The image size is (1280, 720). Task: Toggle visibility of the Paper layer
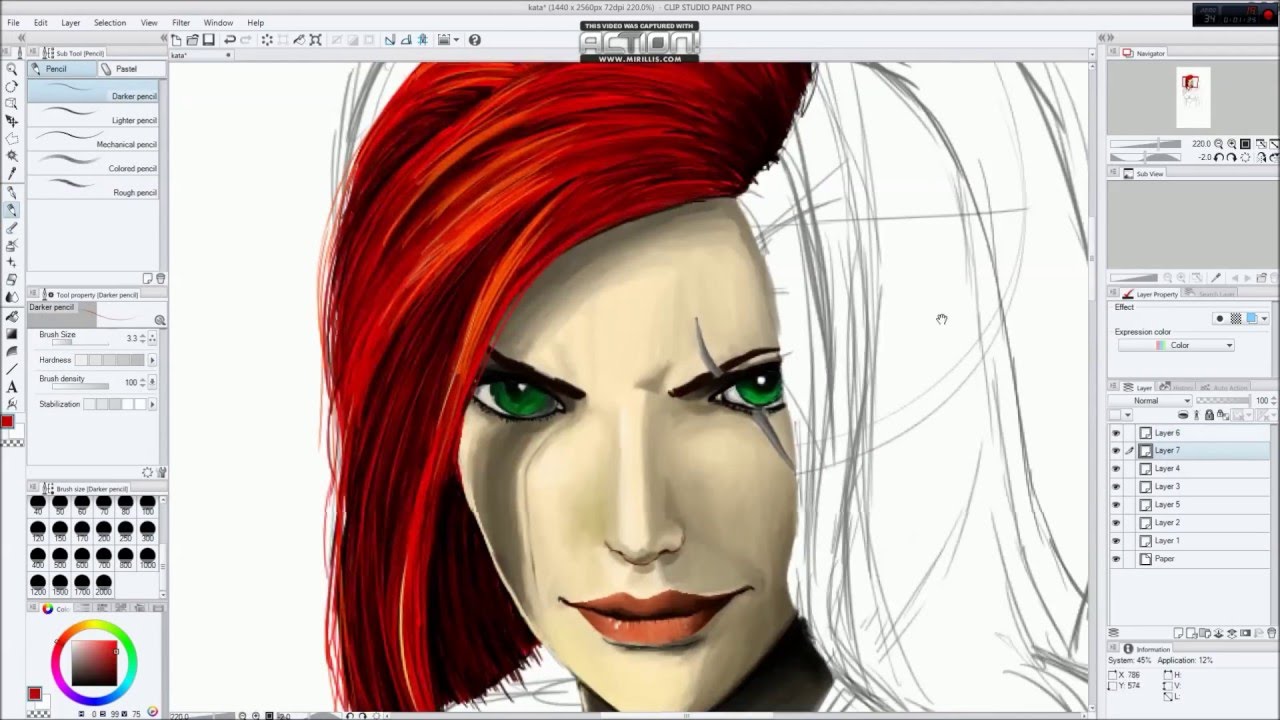tap(1116, 559)
